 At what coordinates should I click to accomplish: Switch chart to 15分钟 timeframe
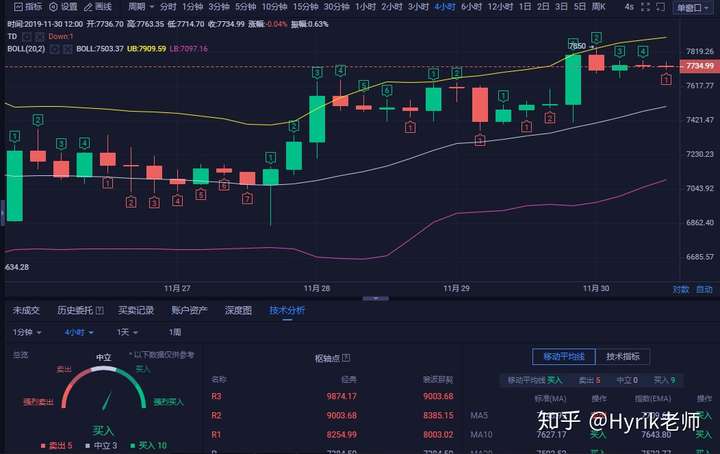pos(305,7)
